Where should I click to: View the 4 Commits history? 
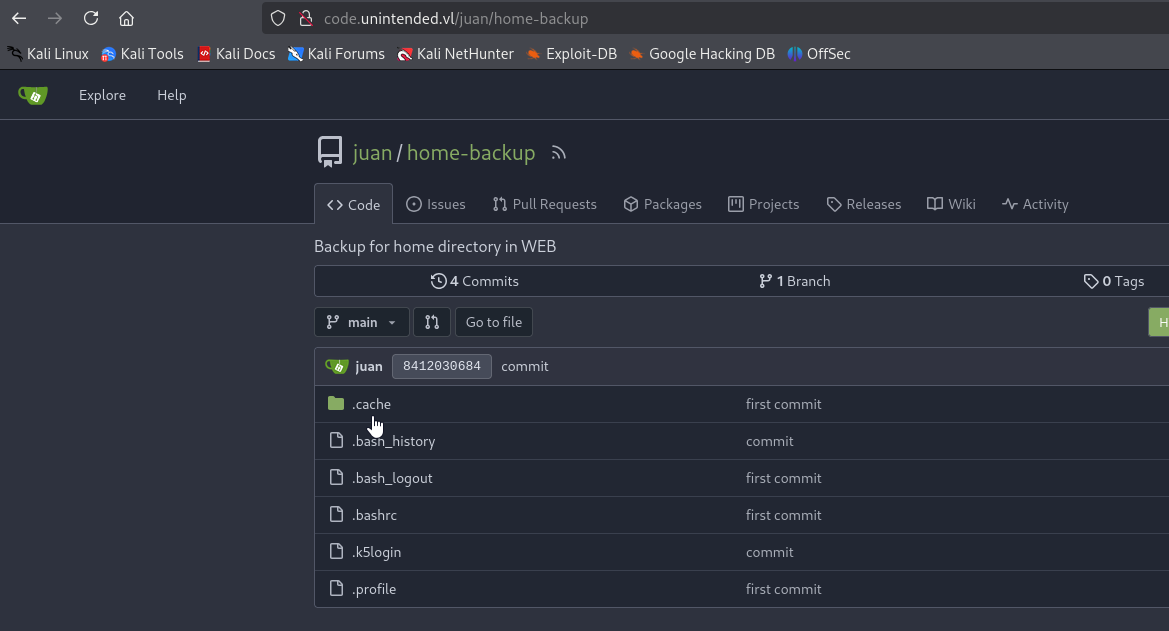[x=475, y=281]
